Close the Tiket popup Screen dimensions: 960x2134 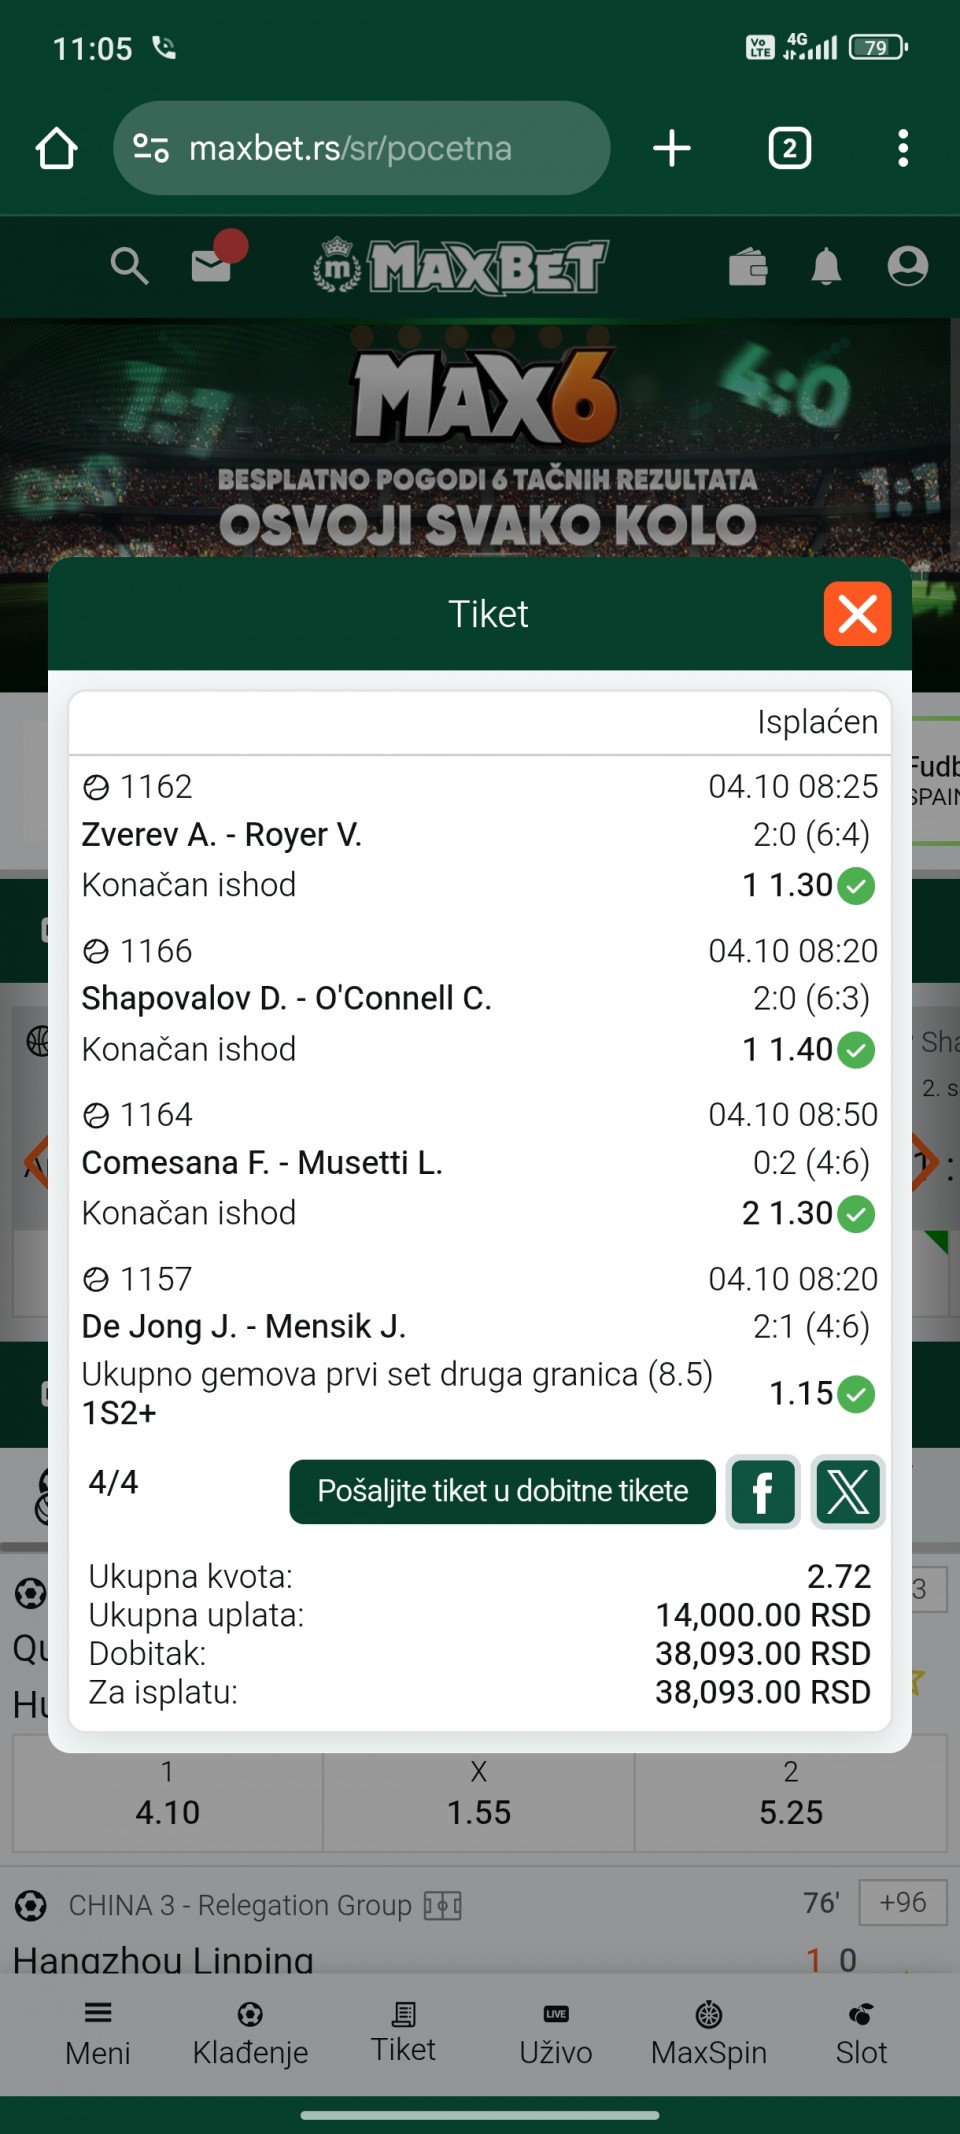pyautogui.click(x=857, y=614)
